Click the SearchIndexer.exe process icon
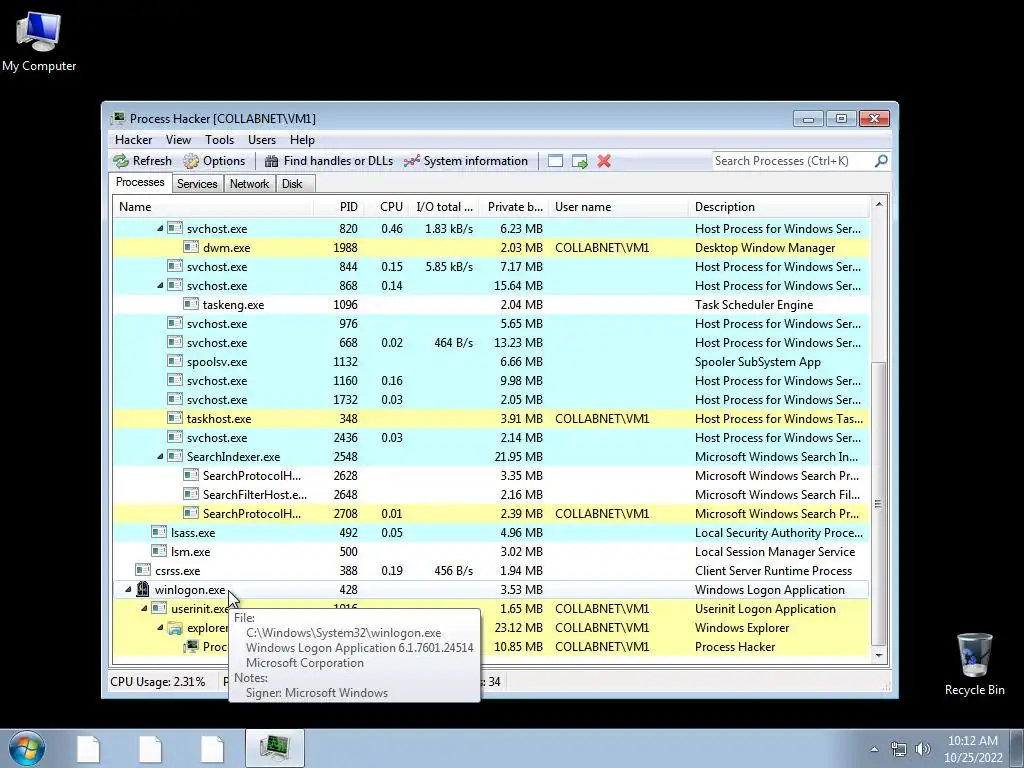This screenshot has width=1024, height=768. coord(174,456)
